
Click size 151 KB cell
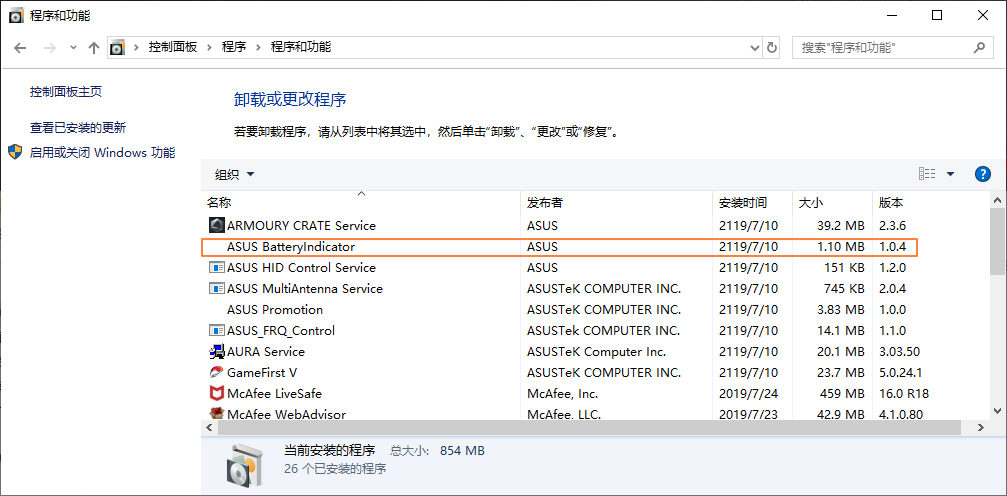pos(844,267)
